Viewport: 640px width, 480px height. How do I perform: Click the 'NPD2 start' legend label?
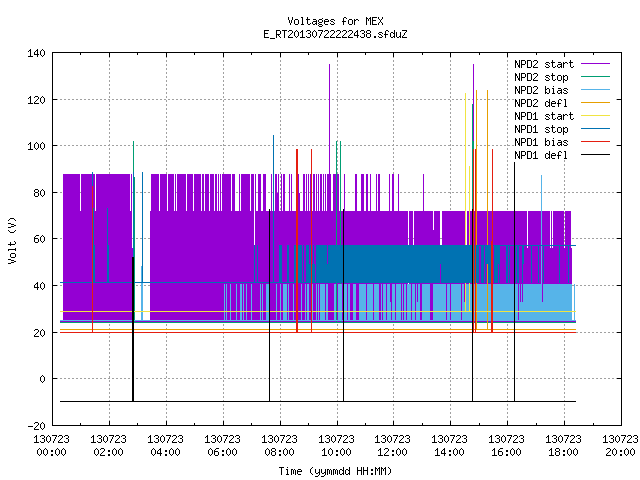(x=544, y=64)
